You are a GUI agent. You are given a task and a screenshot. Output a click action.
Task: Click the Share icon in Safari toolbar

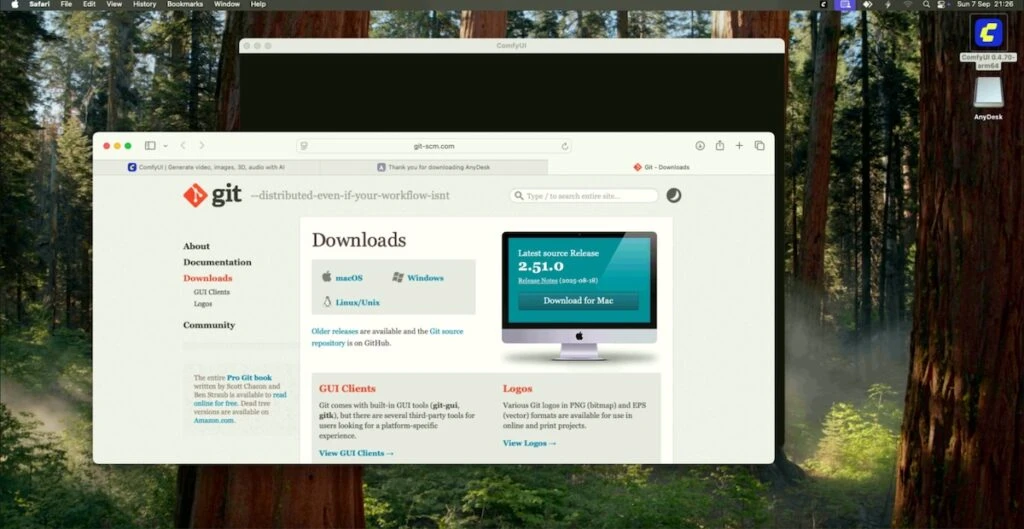point(720,146)
